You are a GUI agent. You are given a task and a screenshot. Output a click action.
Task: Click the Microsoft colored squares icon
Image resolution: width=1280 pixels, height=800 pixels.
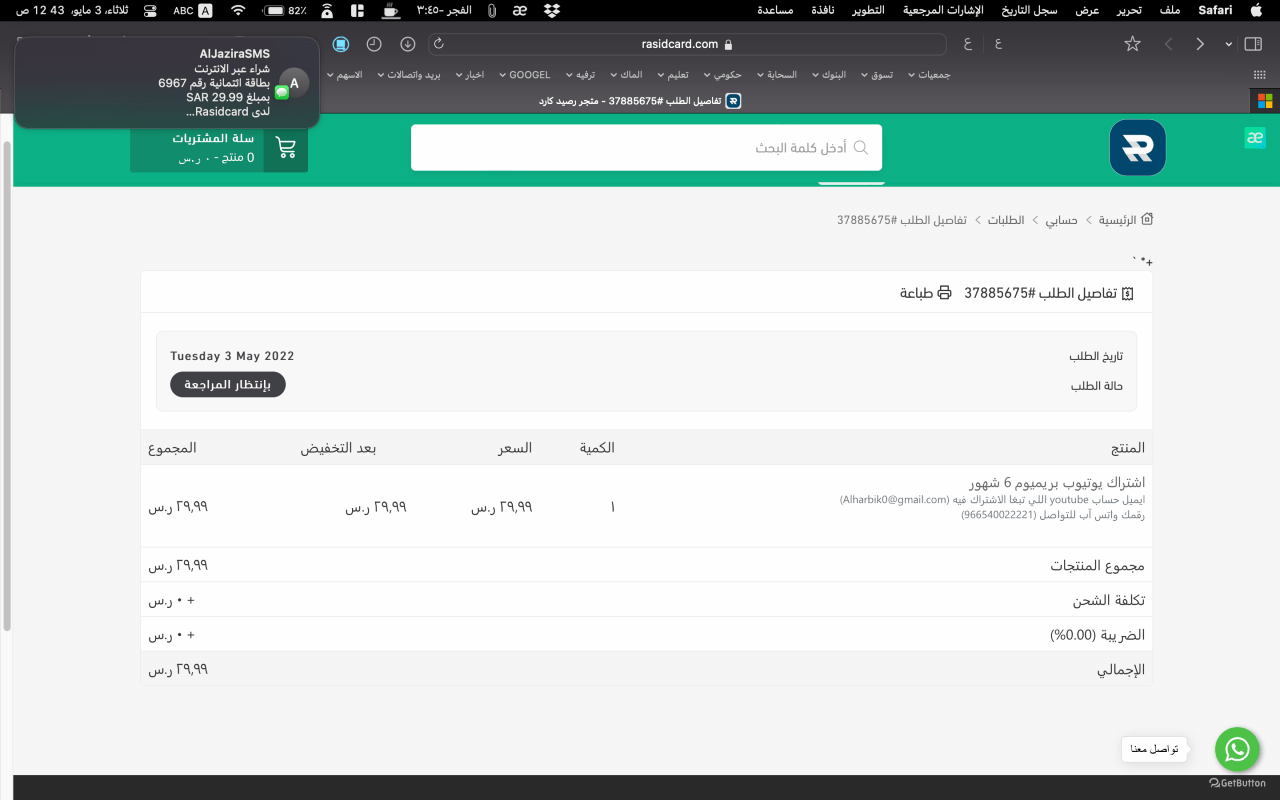[1264, 101]
